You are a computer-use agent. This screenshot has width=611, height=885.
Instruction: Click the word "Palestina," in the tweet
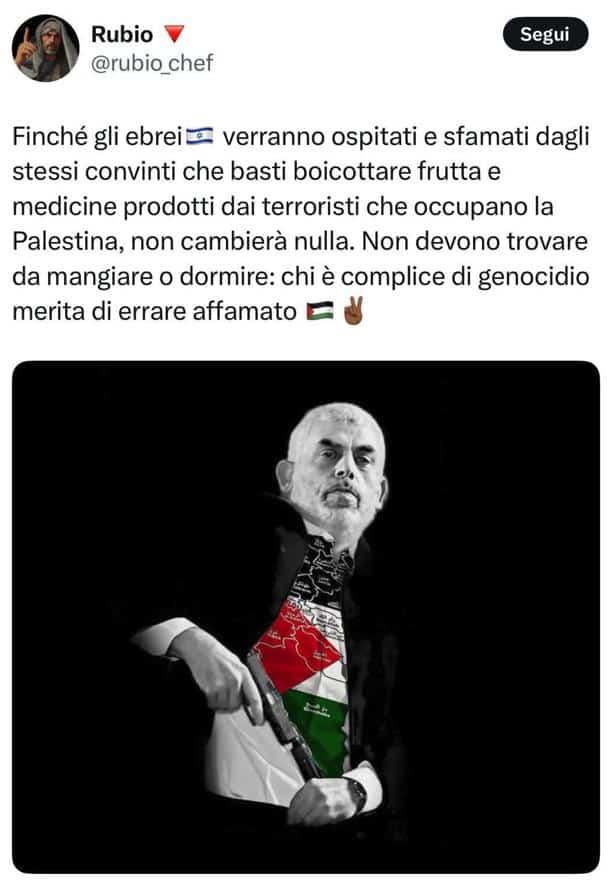[x=68, y=242]
